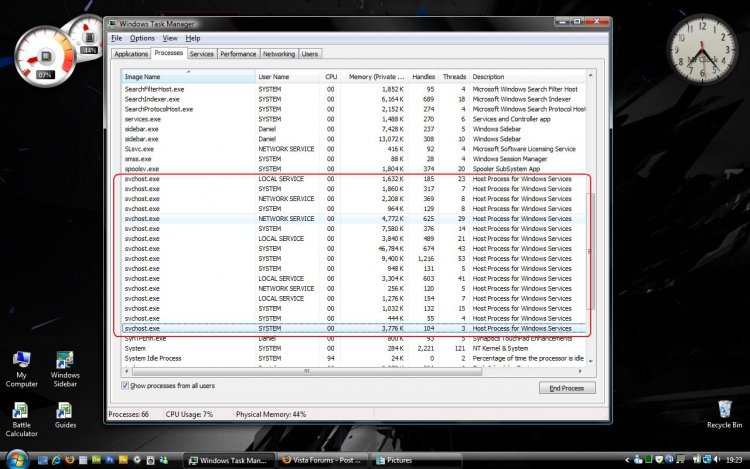
Task: Click the process list scroll-down arrow
Action: pos(591,361)
